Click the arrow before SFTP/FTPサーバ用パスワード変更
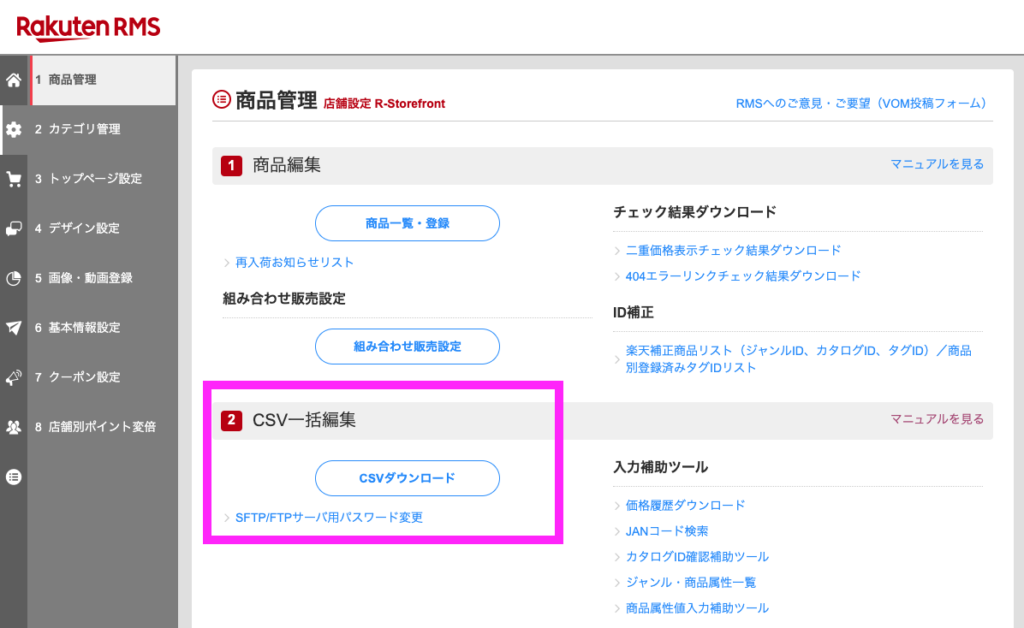 pyautogui.click(x=227, y=517)
